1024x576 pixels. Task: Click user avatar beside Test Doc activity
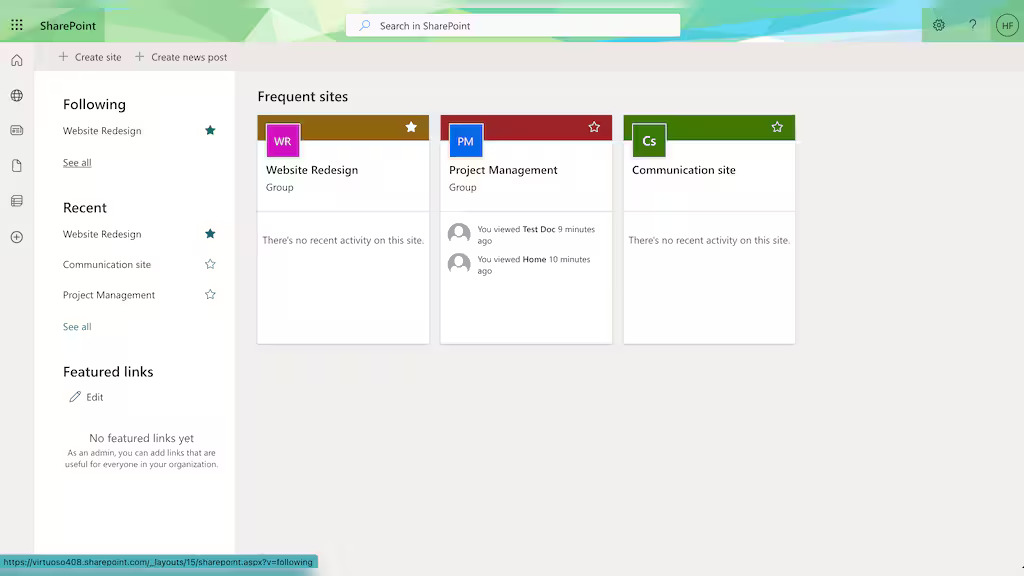459,234
